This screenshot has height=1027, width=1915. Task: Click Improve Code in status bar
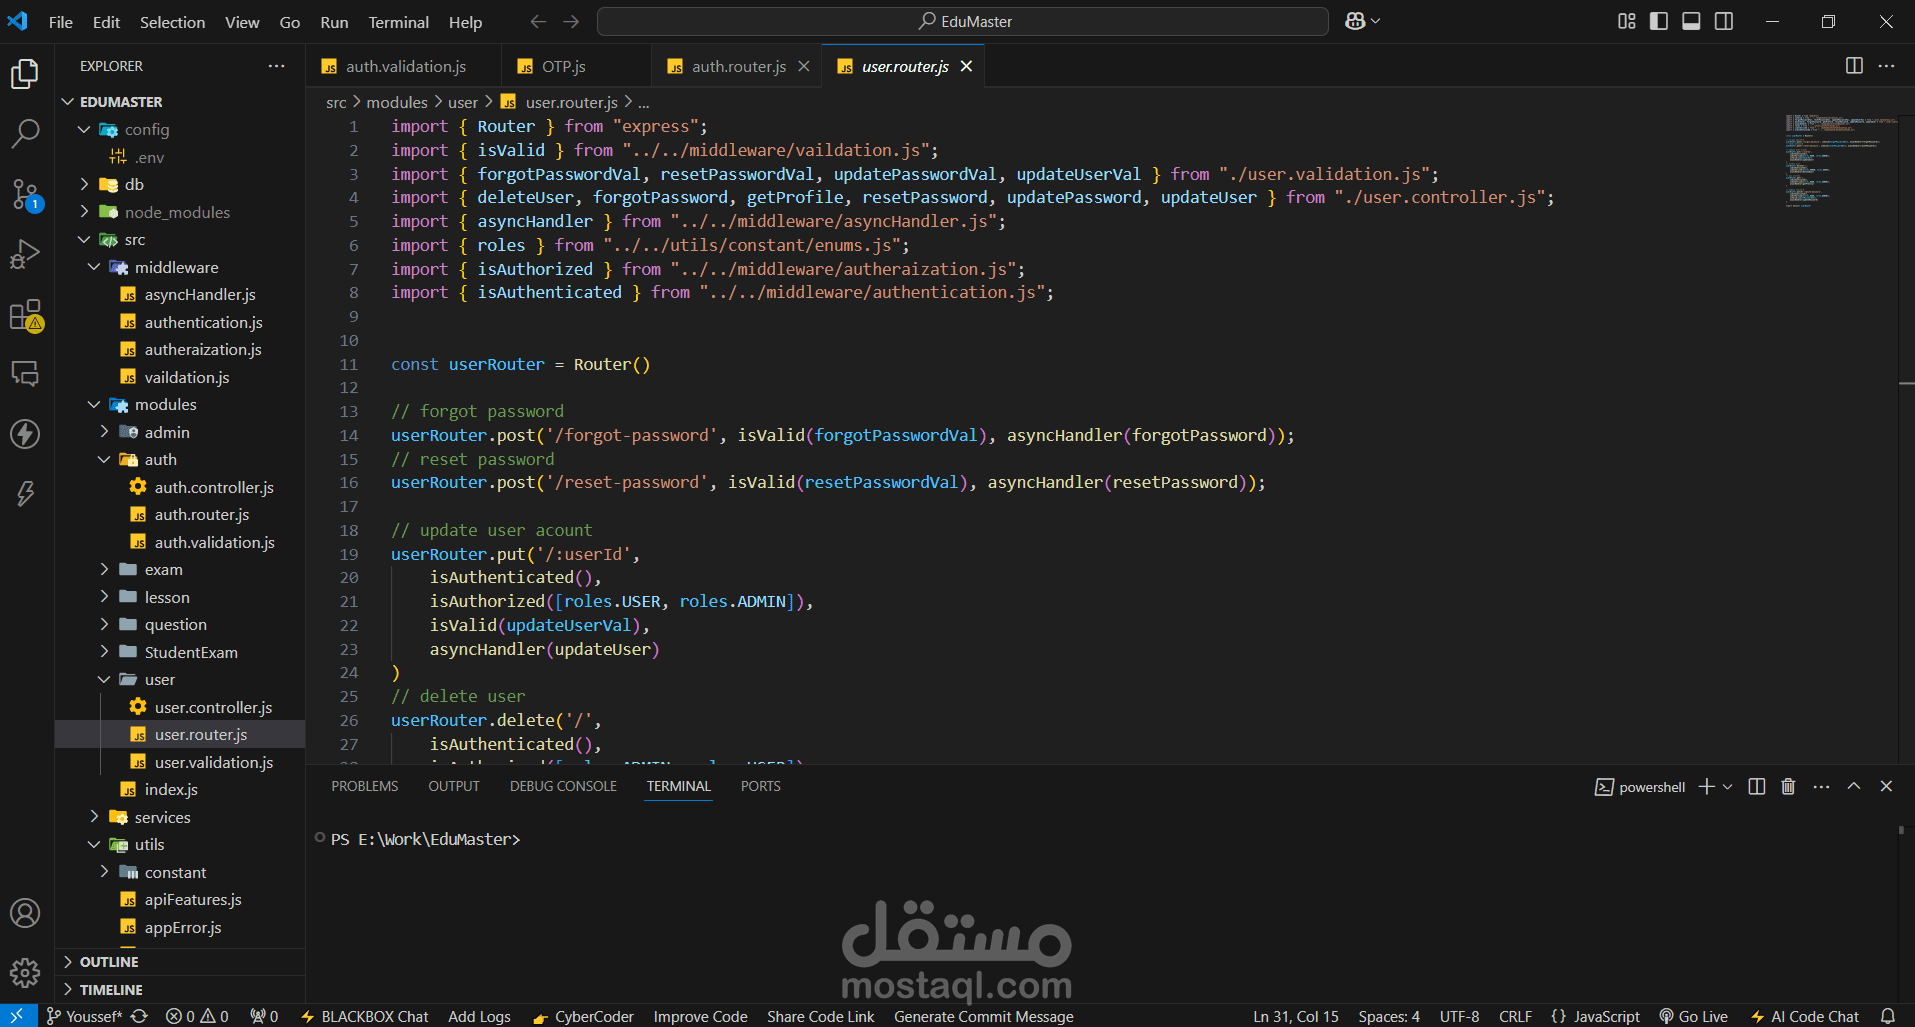click(x=700, y=1016)
